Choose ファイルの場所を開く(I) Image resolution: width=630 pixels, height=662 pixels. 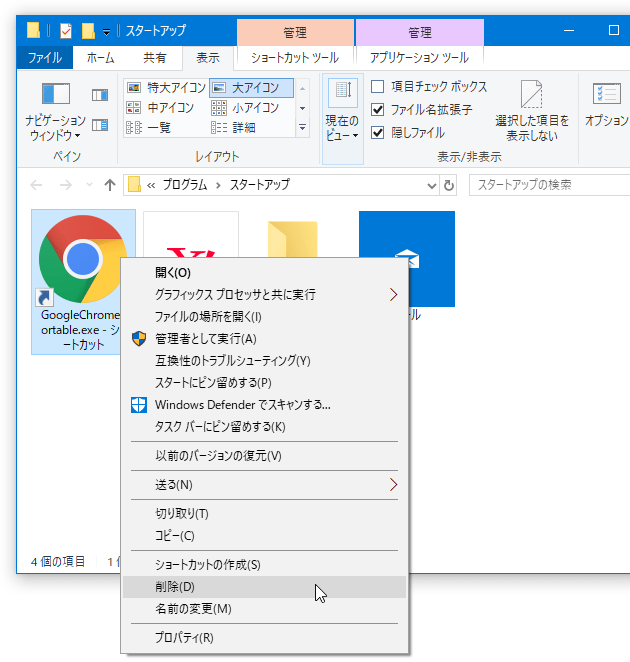click(265, 317)
